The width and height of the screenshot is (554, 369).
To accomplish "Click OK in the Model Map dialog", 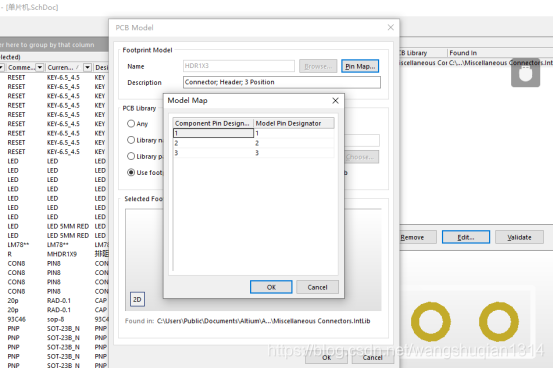I will click(271, 287).
